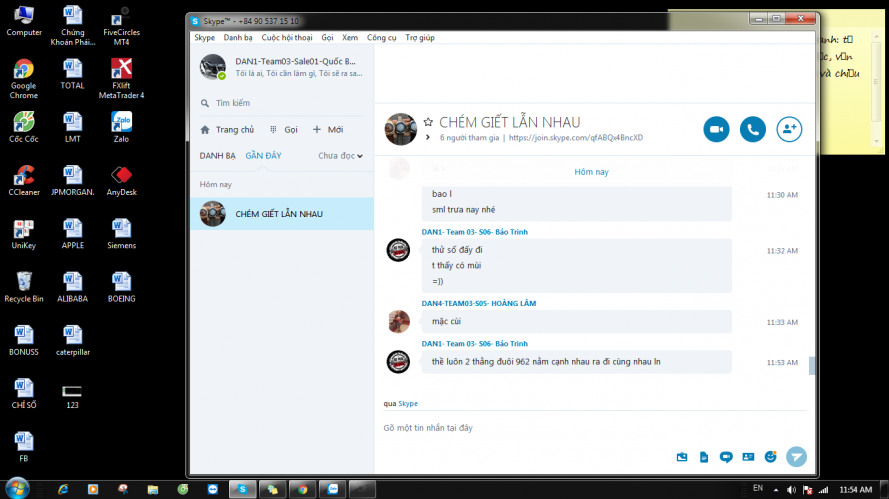Click the volume icon in system tray
The width and height of the screenshot is (889, 499).
(791, 490)
